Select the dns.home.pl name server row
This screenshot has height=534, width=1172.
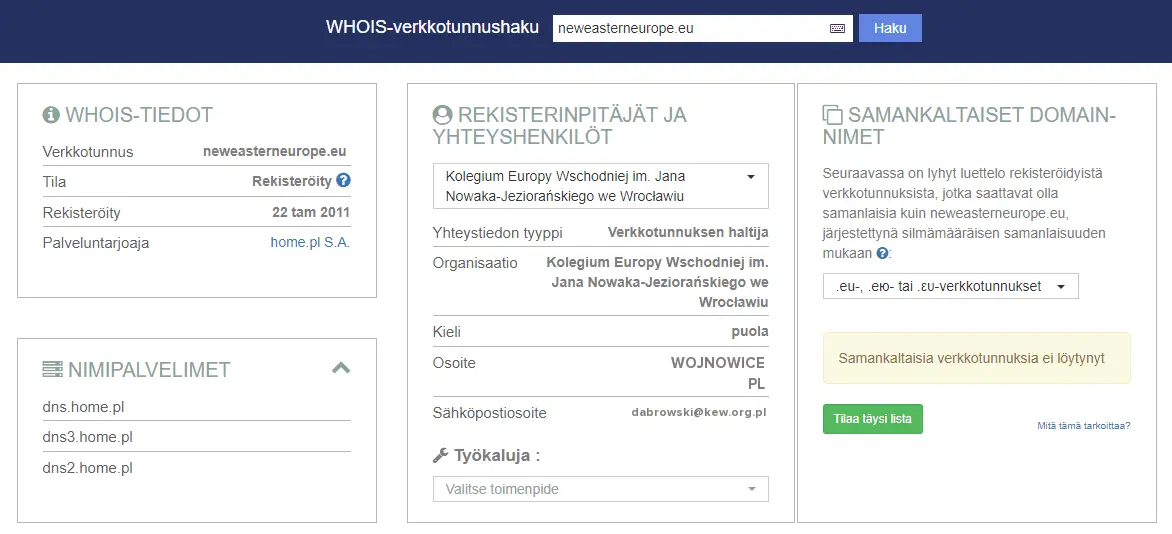tap(197, 407)
